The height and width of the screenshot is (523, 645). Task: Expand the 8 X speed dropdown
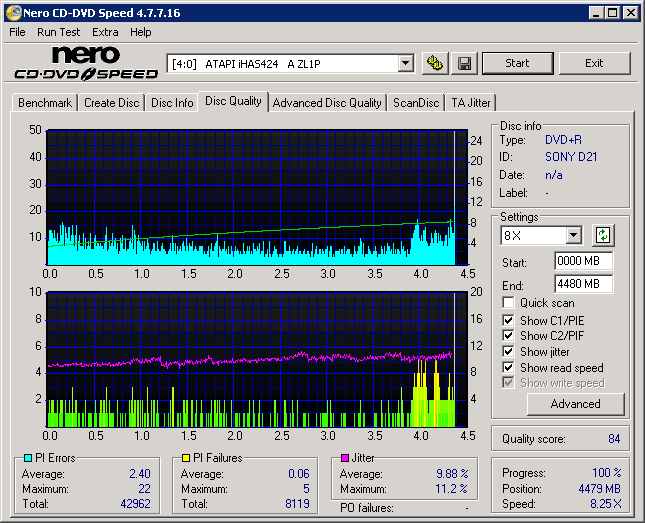coord(573,236)
